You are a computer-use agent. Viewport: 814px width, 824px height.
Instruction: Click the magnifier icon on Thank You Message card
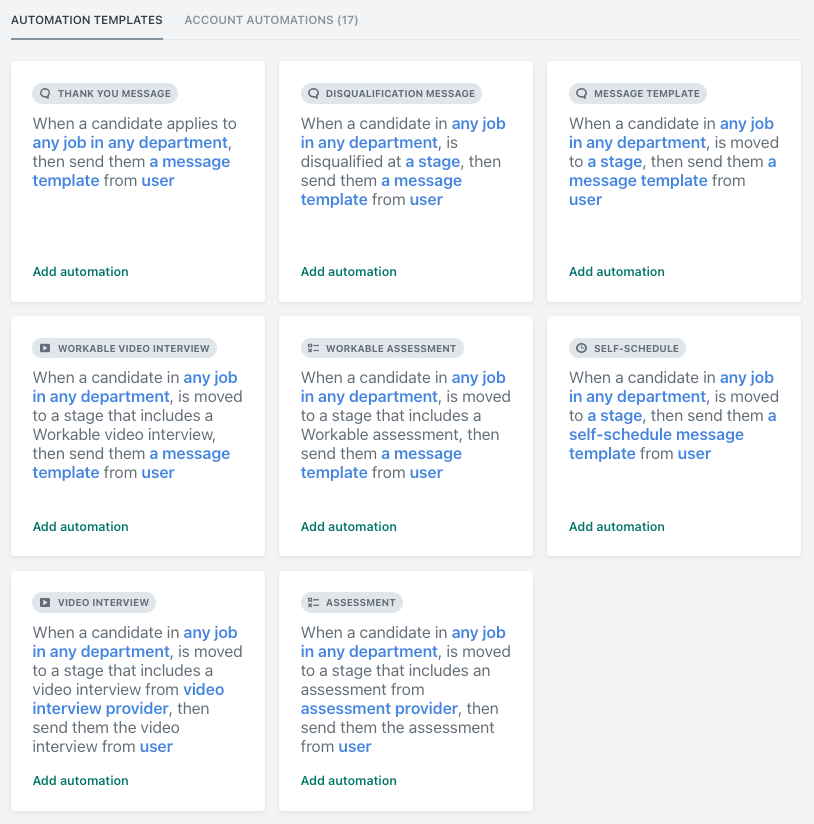pyautogui.click(x=45, y=93)
